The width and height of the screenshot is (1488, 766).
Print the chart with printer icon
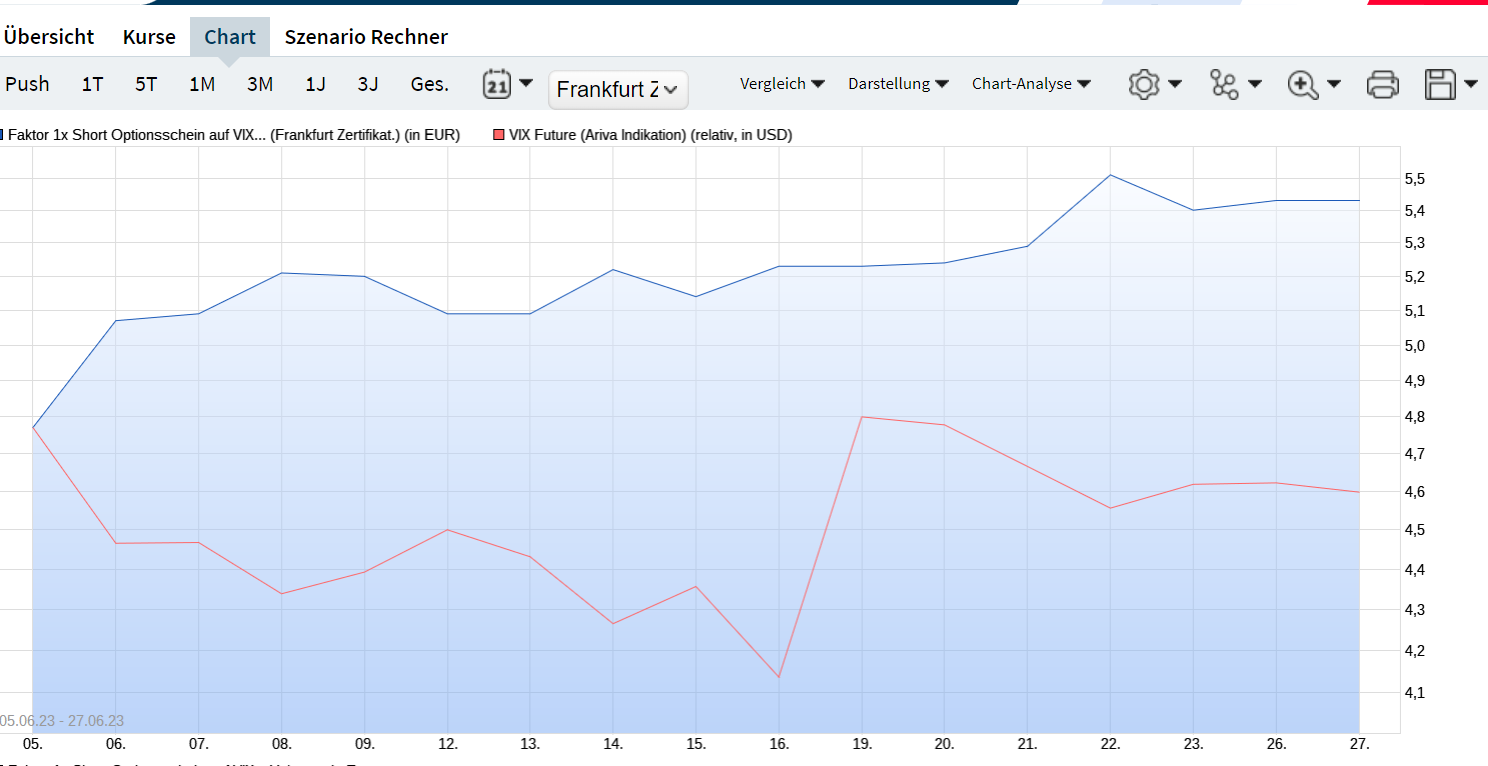(1382, 84)
